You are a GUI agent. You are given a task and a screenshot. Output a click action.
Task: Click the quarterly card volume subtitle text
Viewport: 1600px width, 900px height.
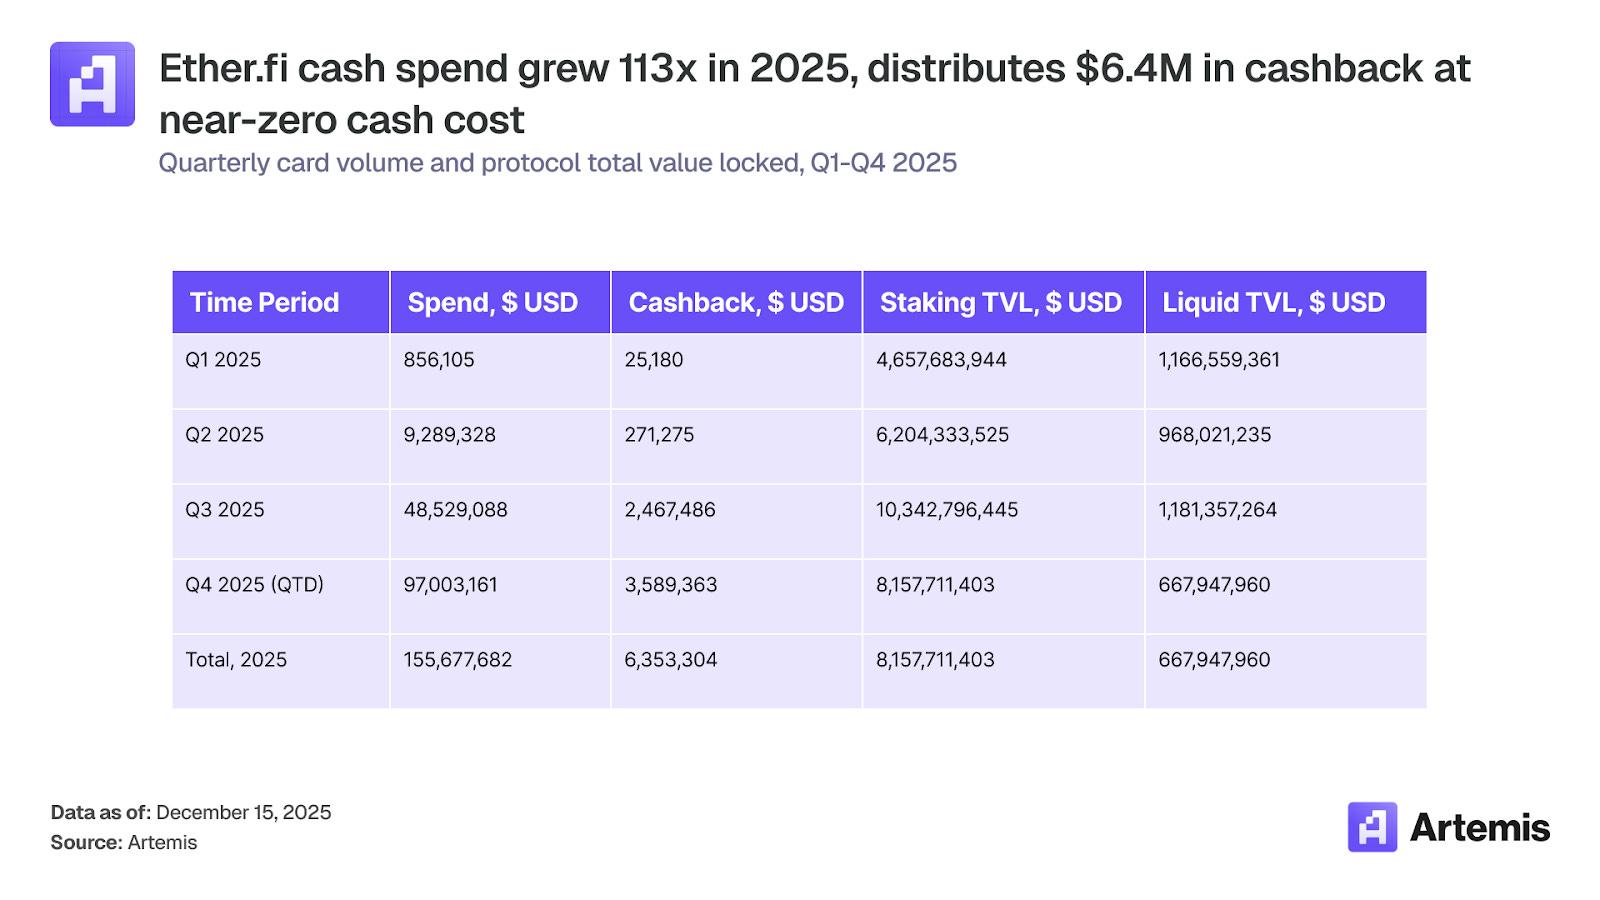coord(557,163)
